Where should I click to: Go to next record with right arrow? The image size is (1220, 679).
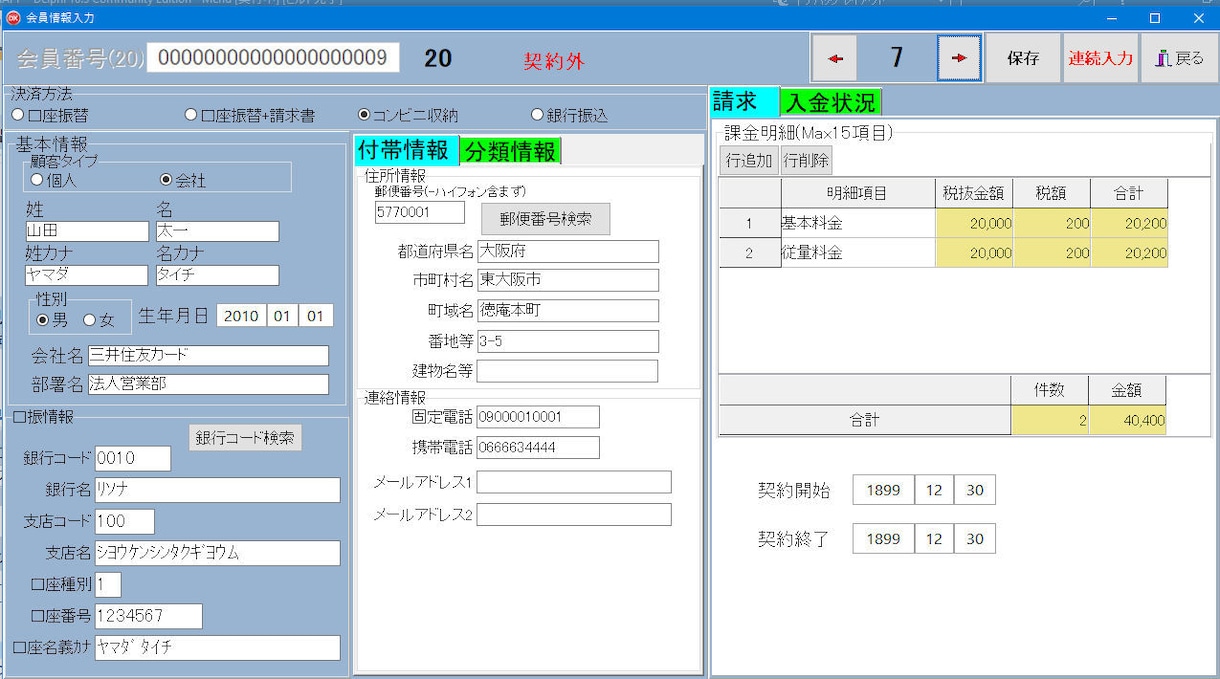coord(959,58)
